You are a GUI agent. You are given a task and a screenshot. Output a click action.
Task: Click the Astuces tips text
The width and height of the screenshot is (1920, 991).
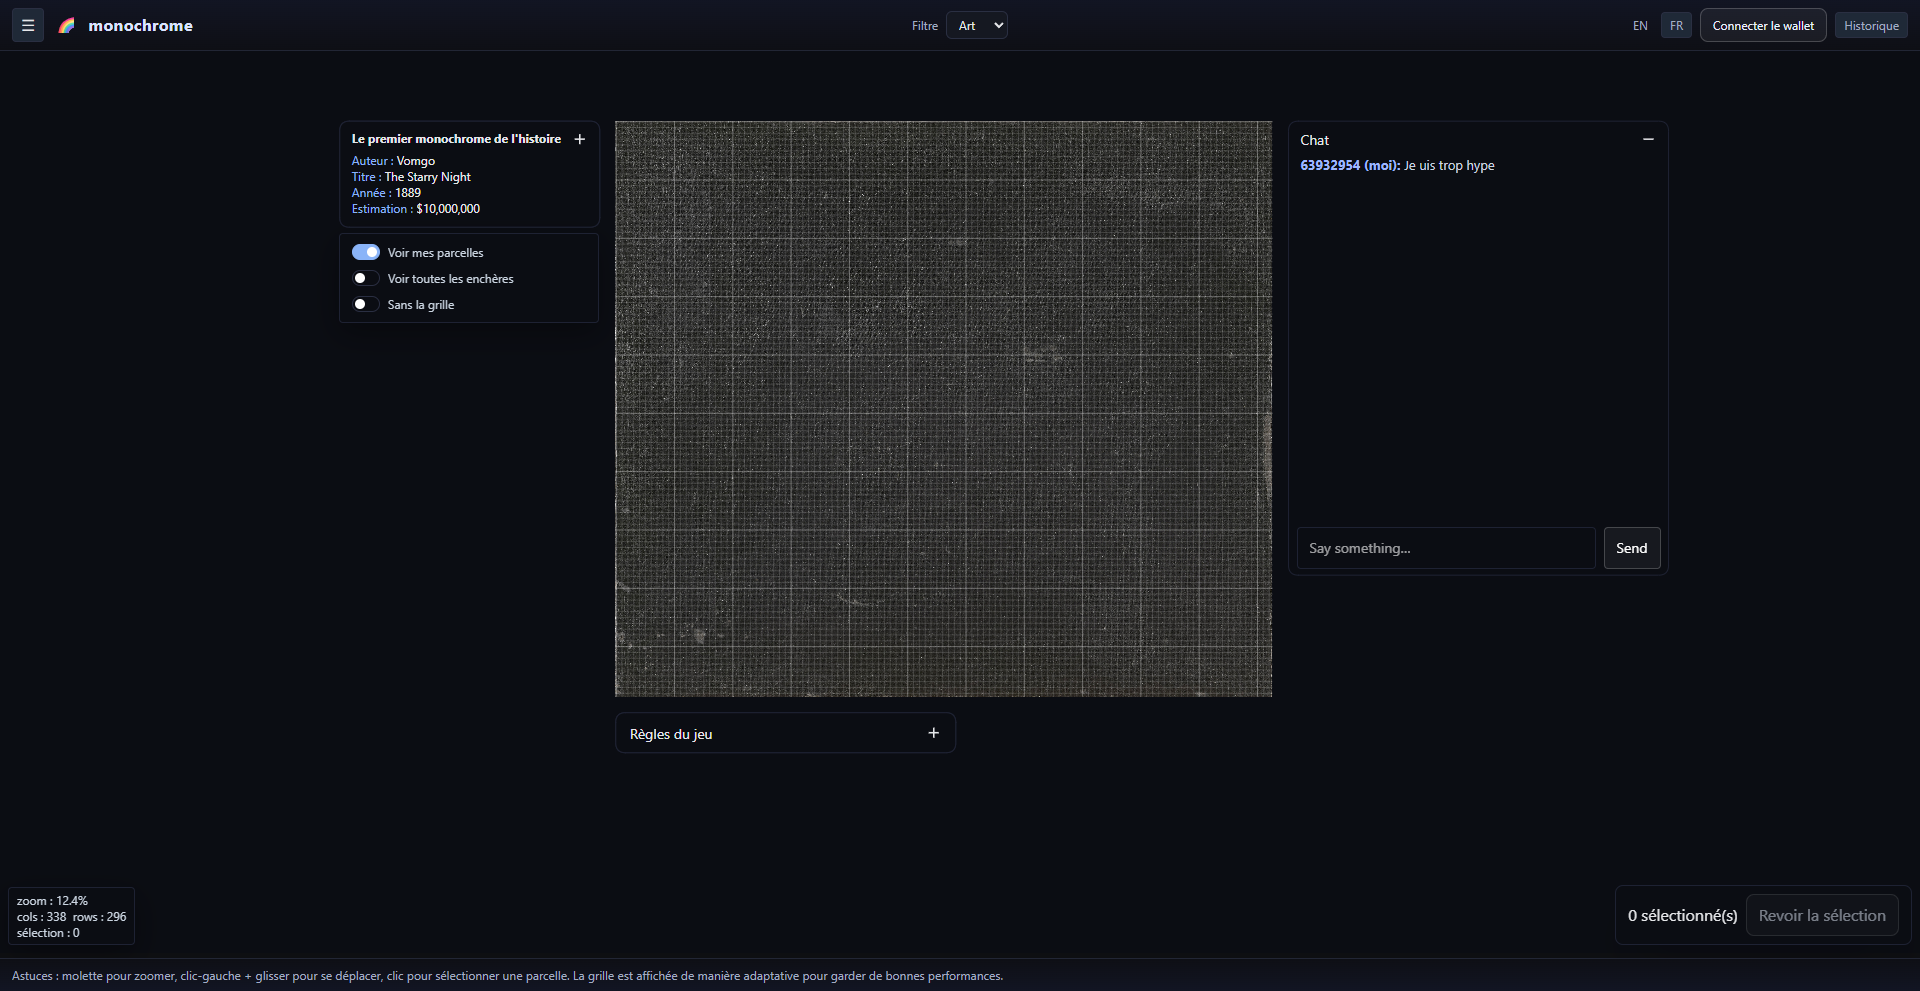click(x=507, y=976)
